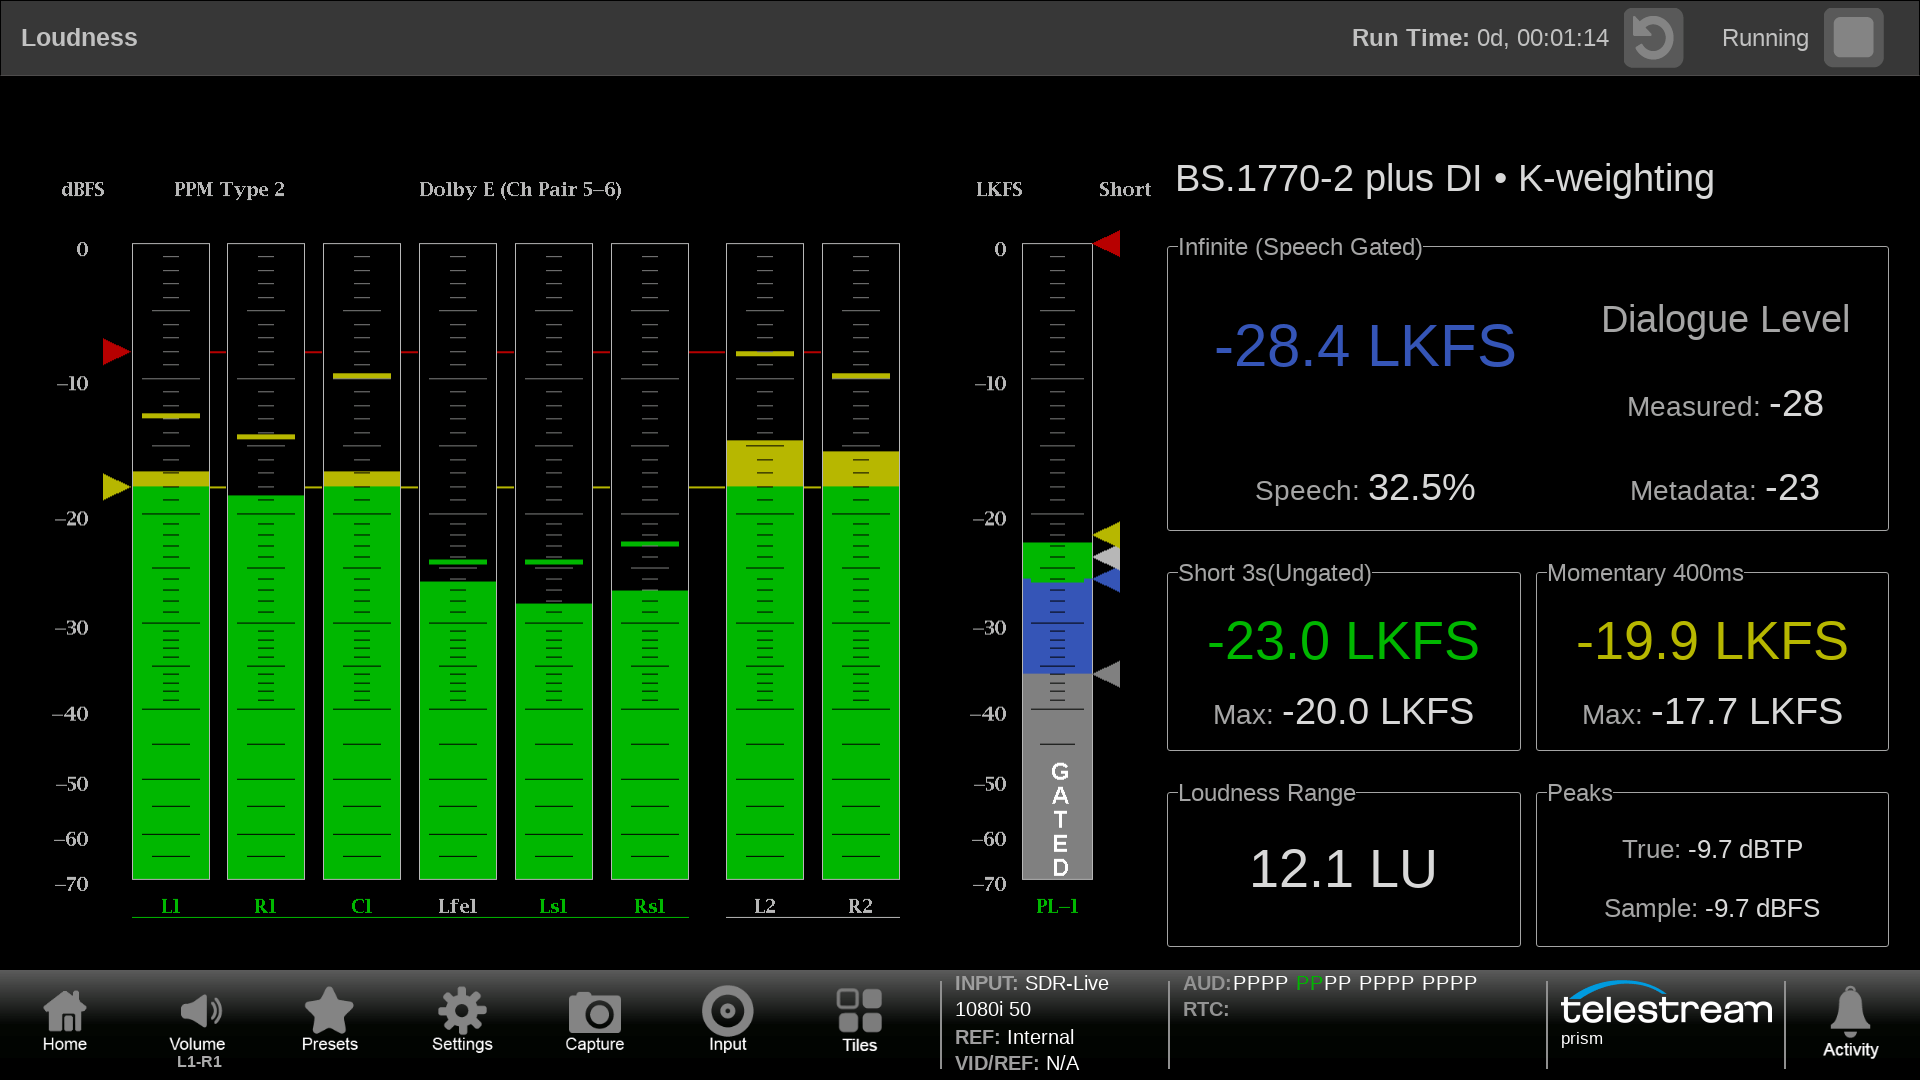Click the Loudness Range 12.1 LU value
The width and height of the screenshot is (1920, 1080).
[1343, 868]
